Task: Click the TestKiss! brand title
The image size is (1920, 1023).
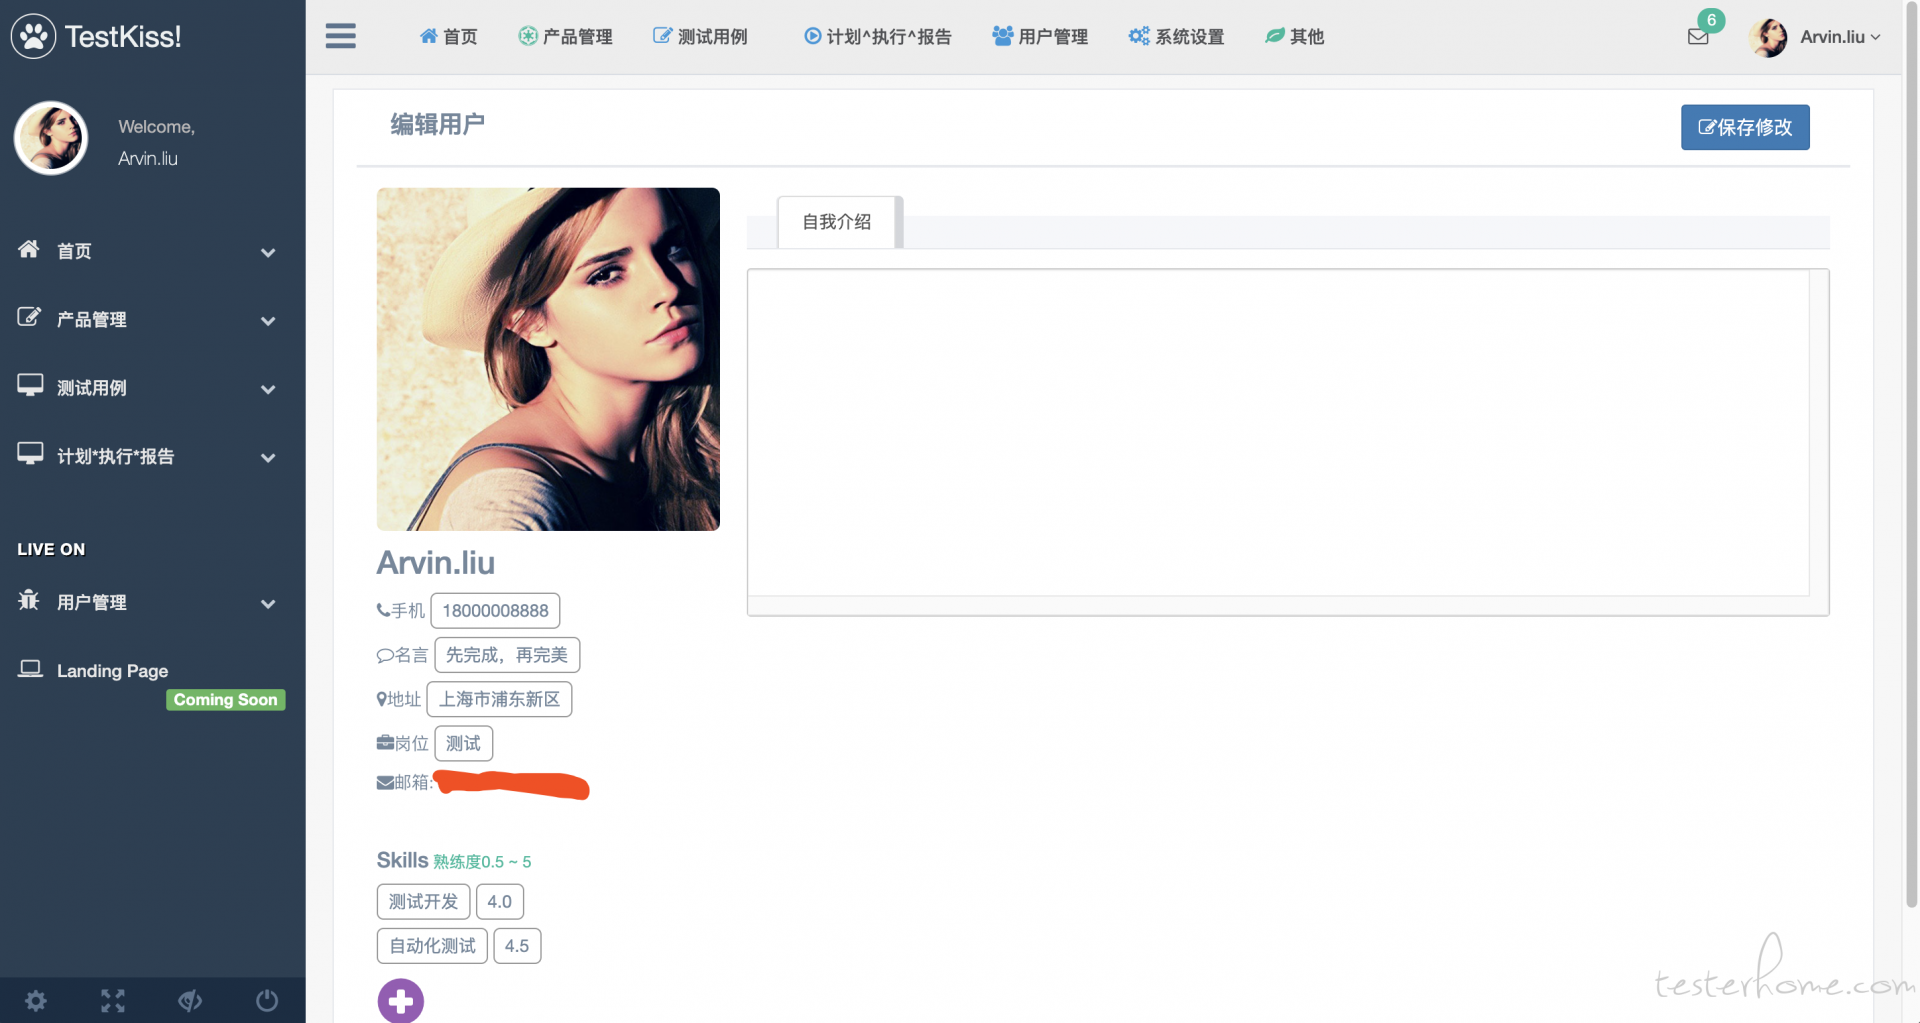Action: click(x=123, y=37)
